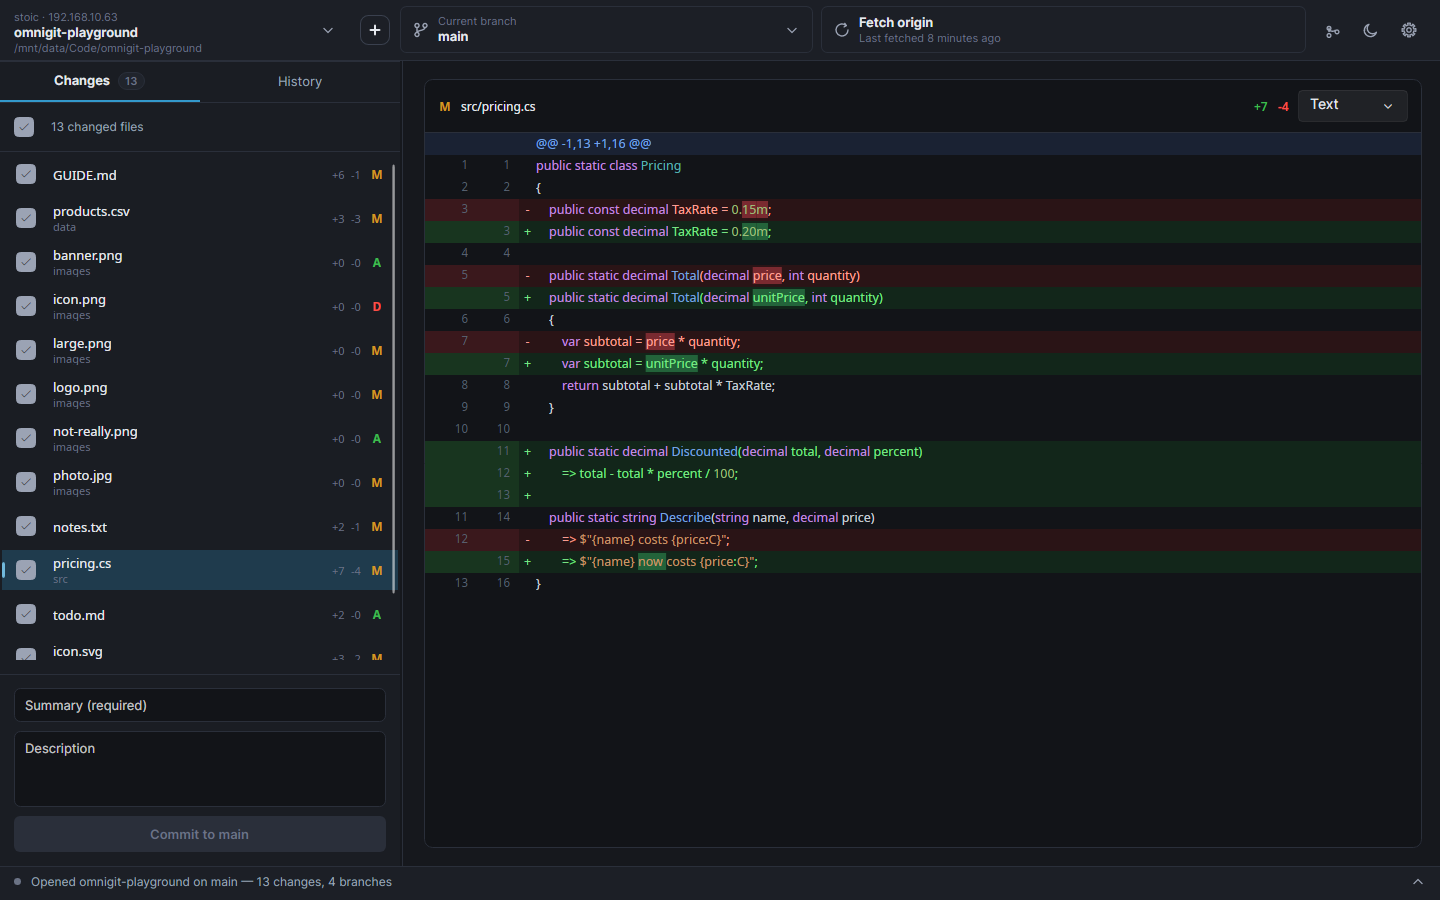Image resolution: width=1440 pixels, height=900 pixels.
Task: Switch to the Changes tab
Action: [100, 81]
